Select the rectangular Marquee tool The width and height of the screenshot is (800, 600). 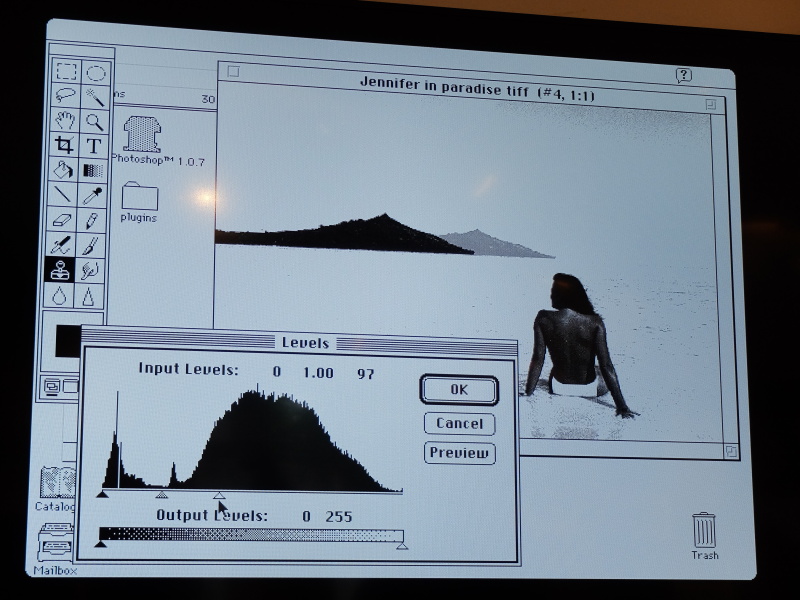pos(66,71)
